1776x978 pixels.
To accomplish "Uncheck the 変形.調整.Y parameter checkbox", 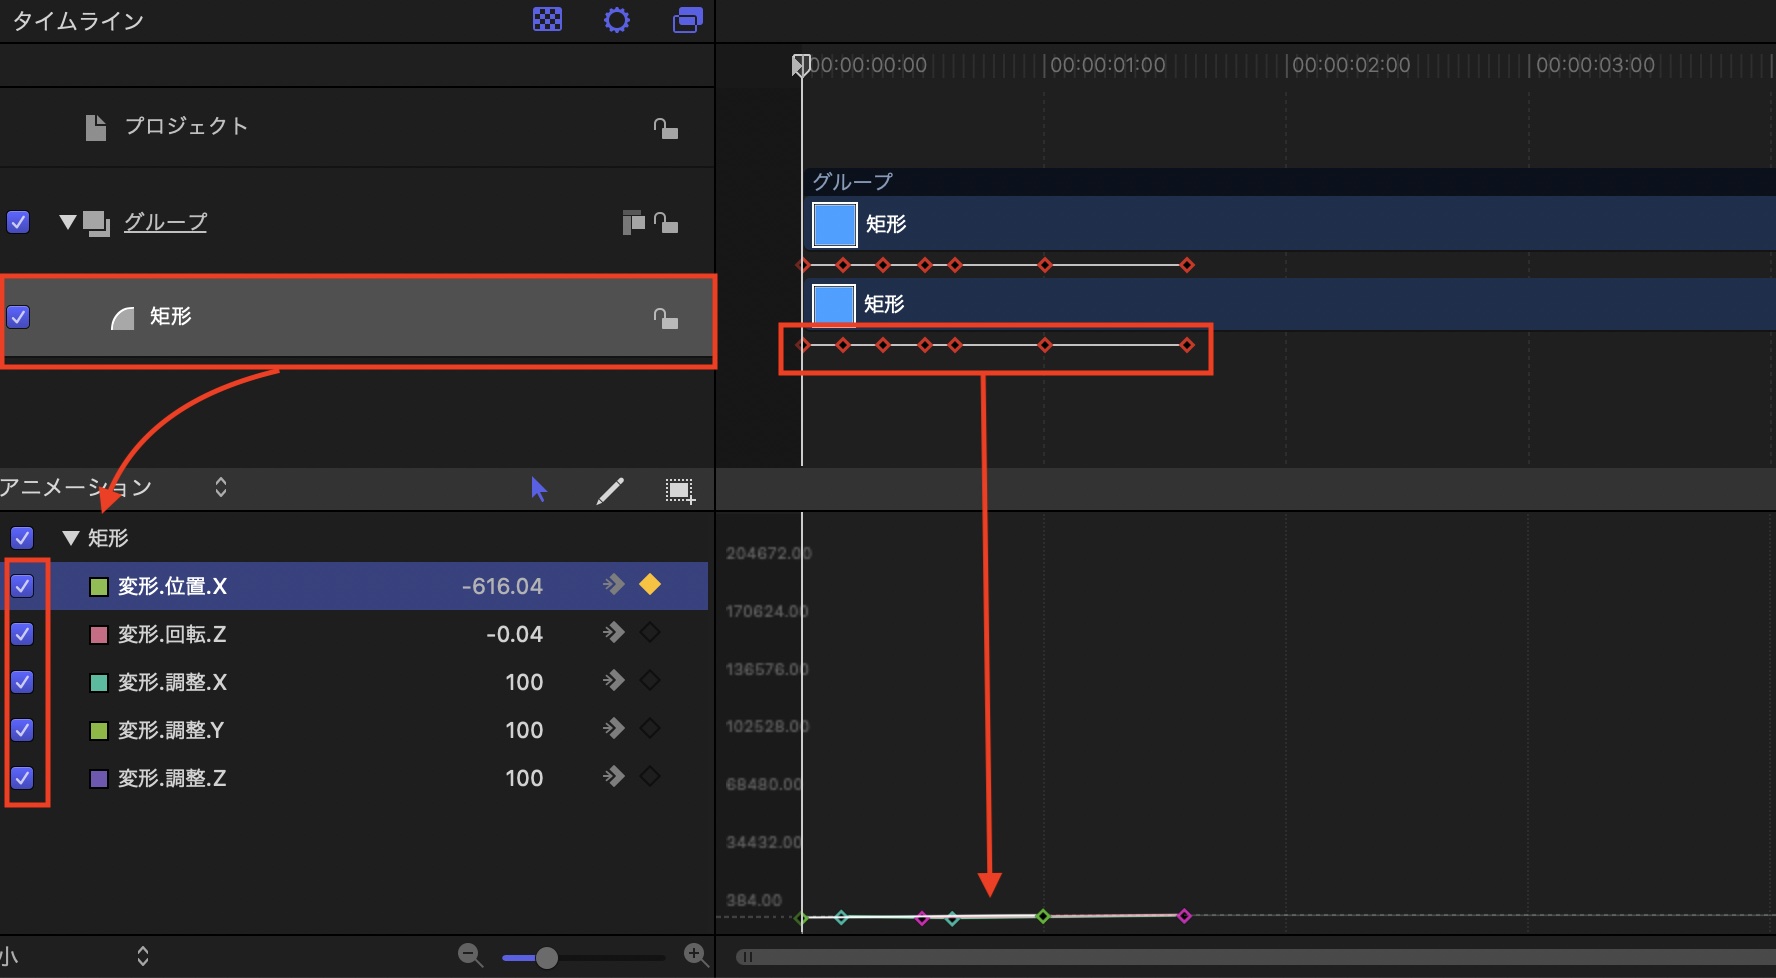I will tap(22, 730).
